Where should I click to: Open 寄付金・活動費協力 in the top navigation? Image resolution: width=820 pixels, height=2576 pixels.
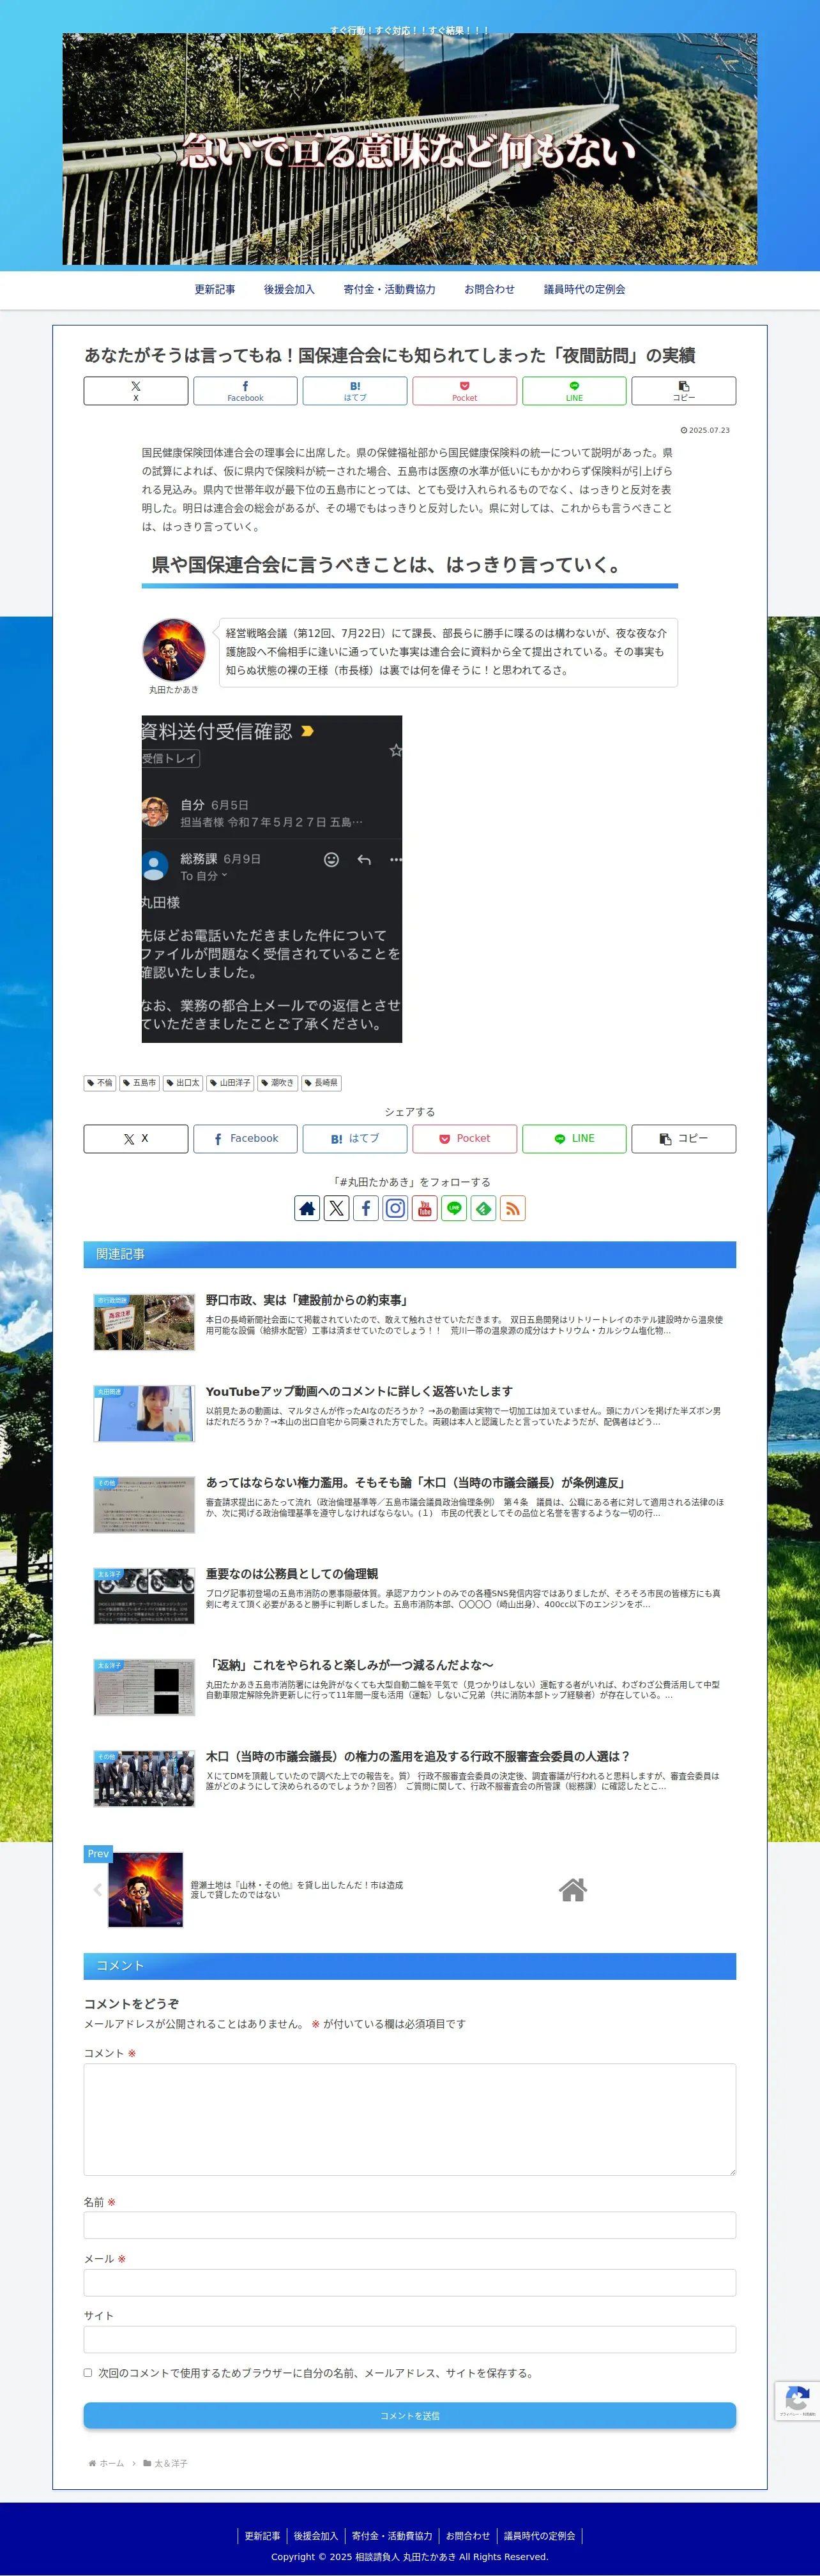[x=389, y=289]
